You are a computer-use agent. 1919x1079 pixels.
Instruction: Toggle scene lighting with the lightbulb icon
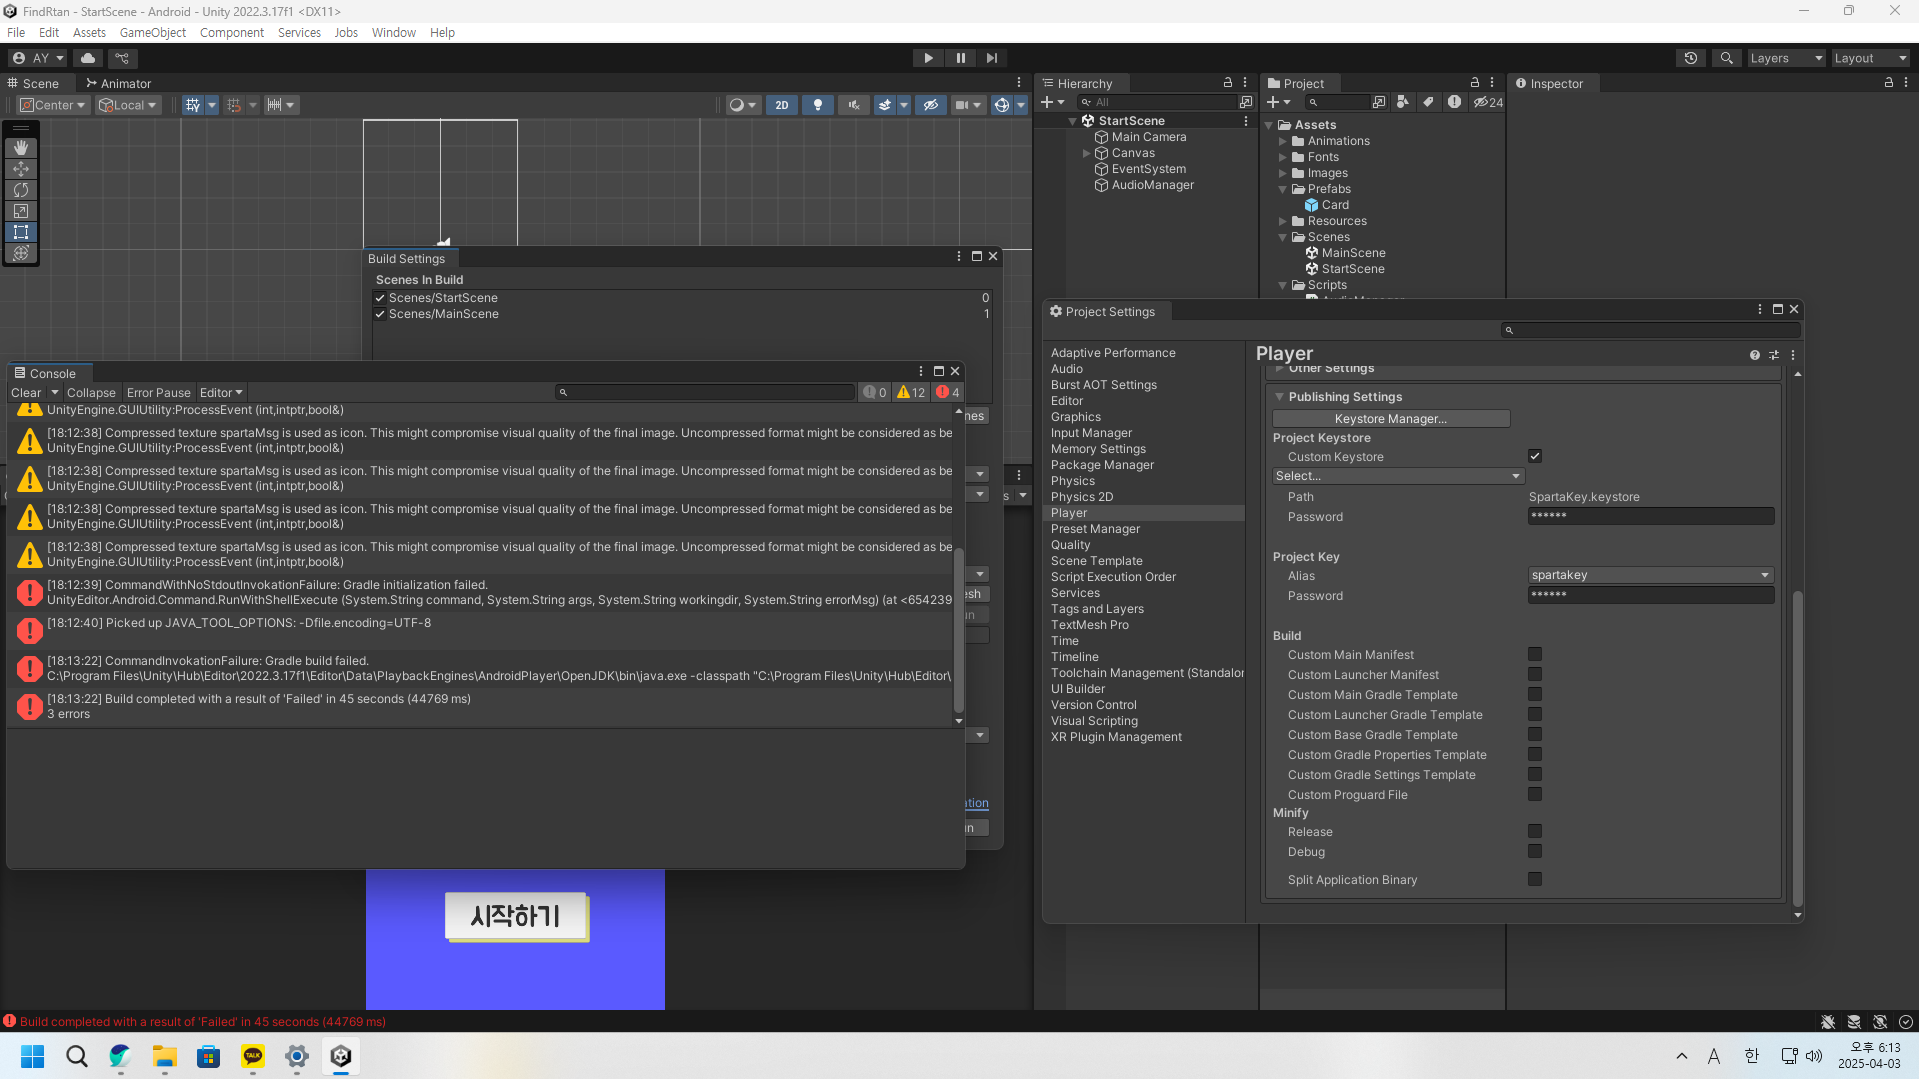coord(818,105)
